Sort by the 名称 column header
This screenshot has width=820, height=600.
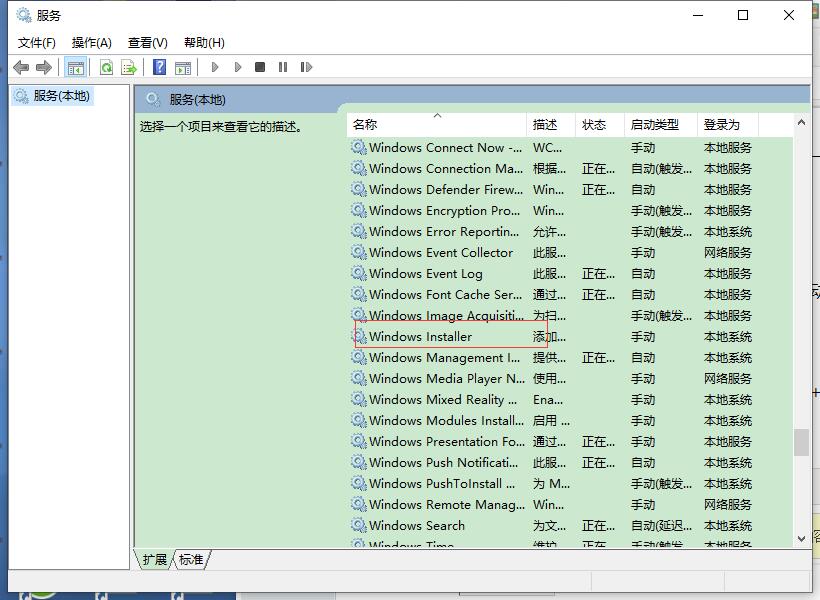(437, 124)
